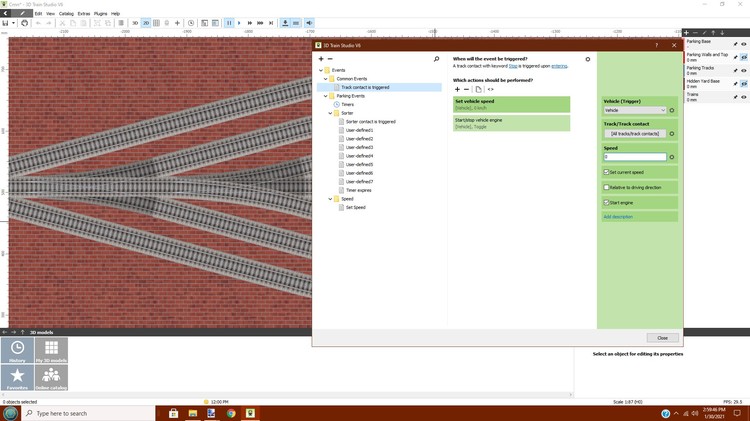The height and width of the screenshot is (421, 750).
Task: Collapse the Common Events folder
Action: pos(326,78)
